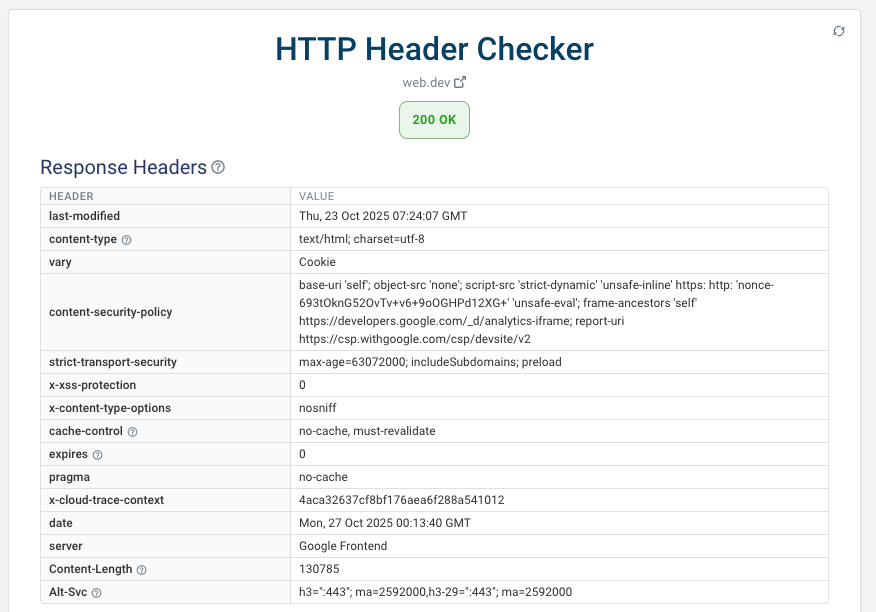
Task: Click the HTTP Header Checker title
Action: tap(434, 48)
